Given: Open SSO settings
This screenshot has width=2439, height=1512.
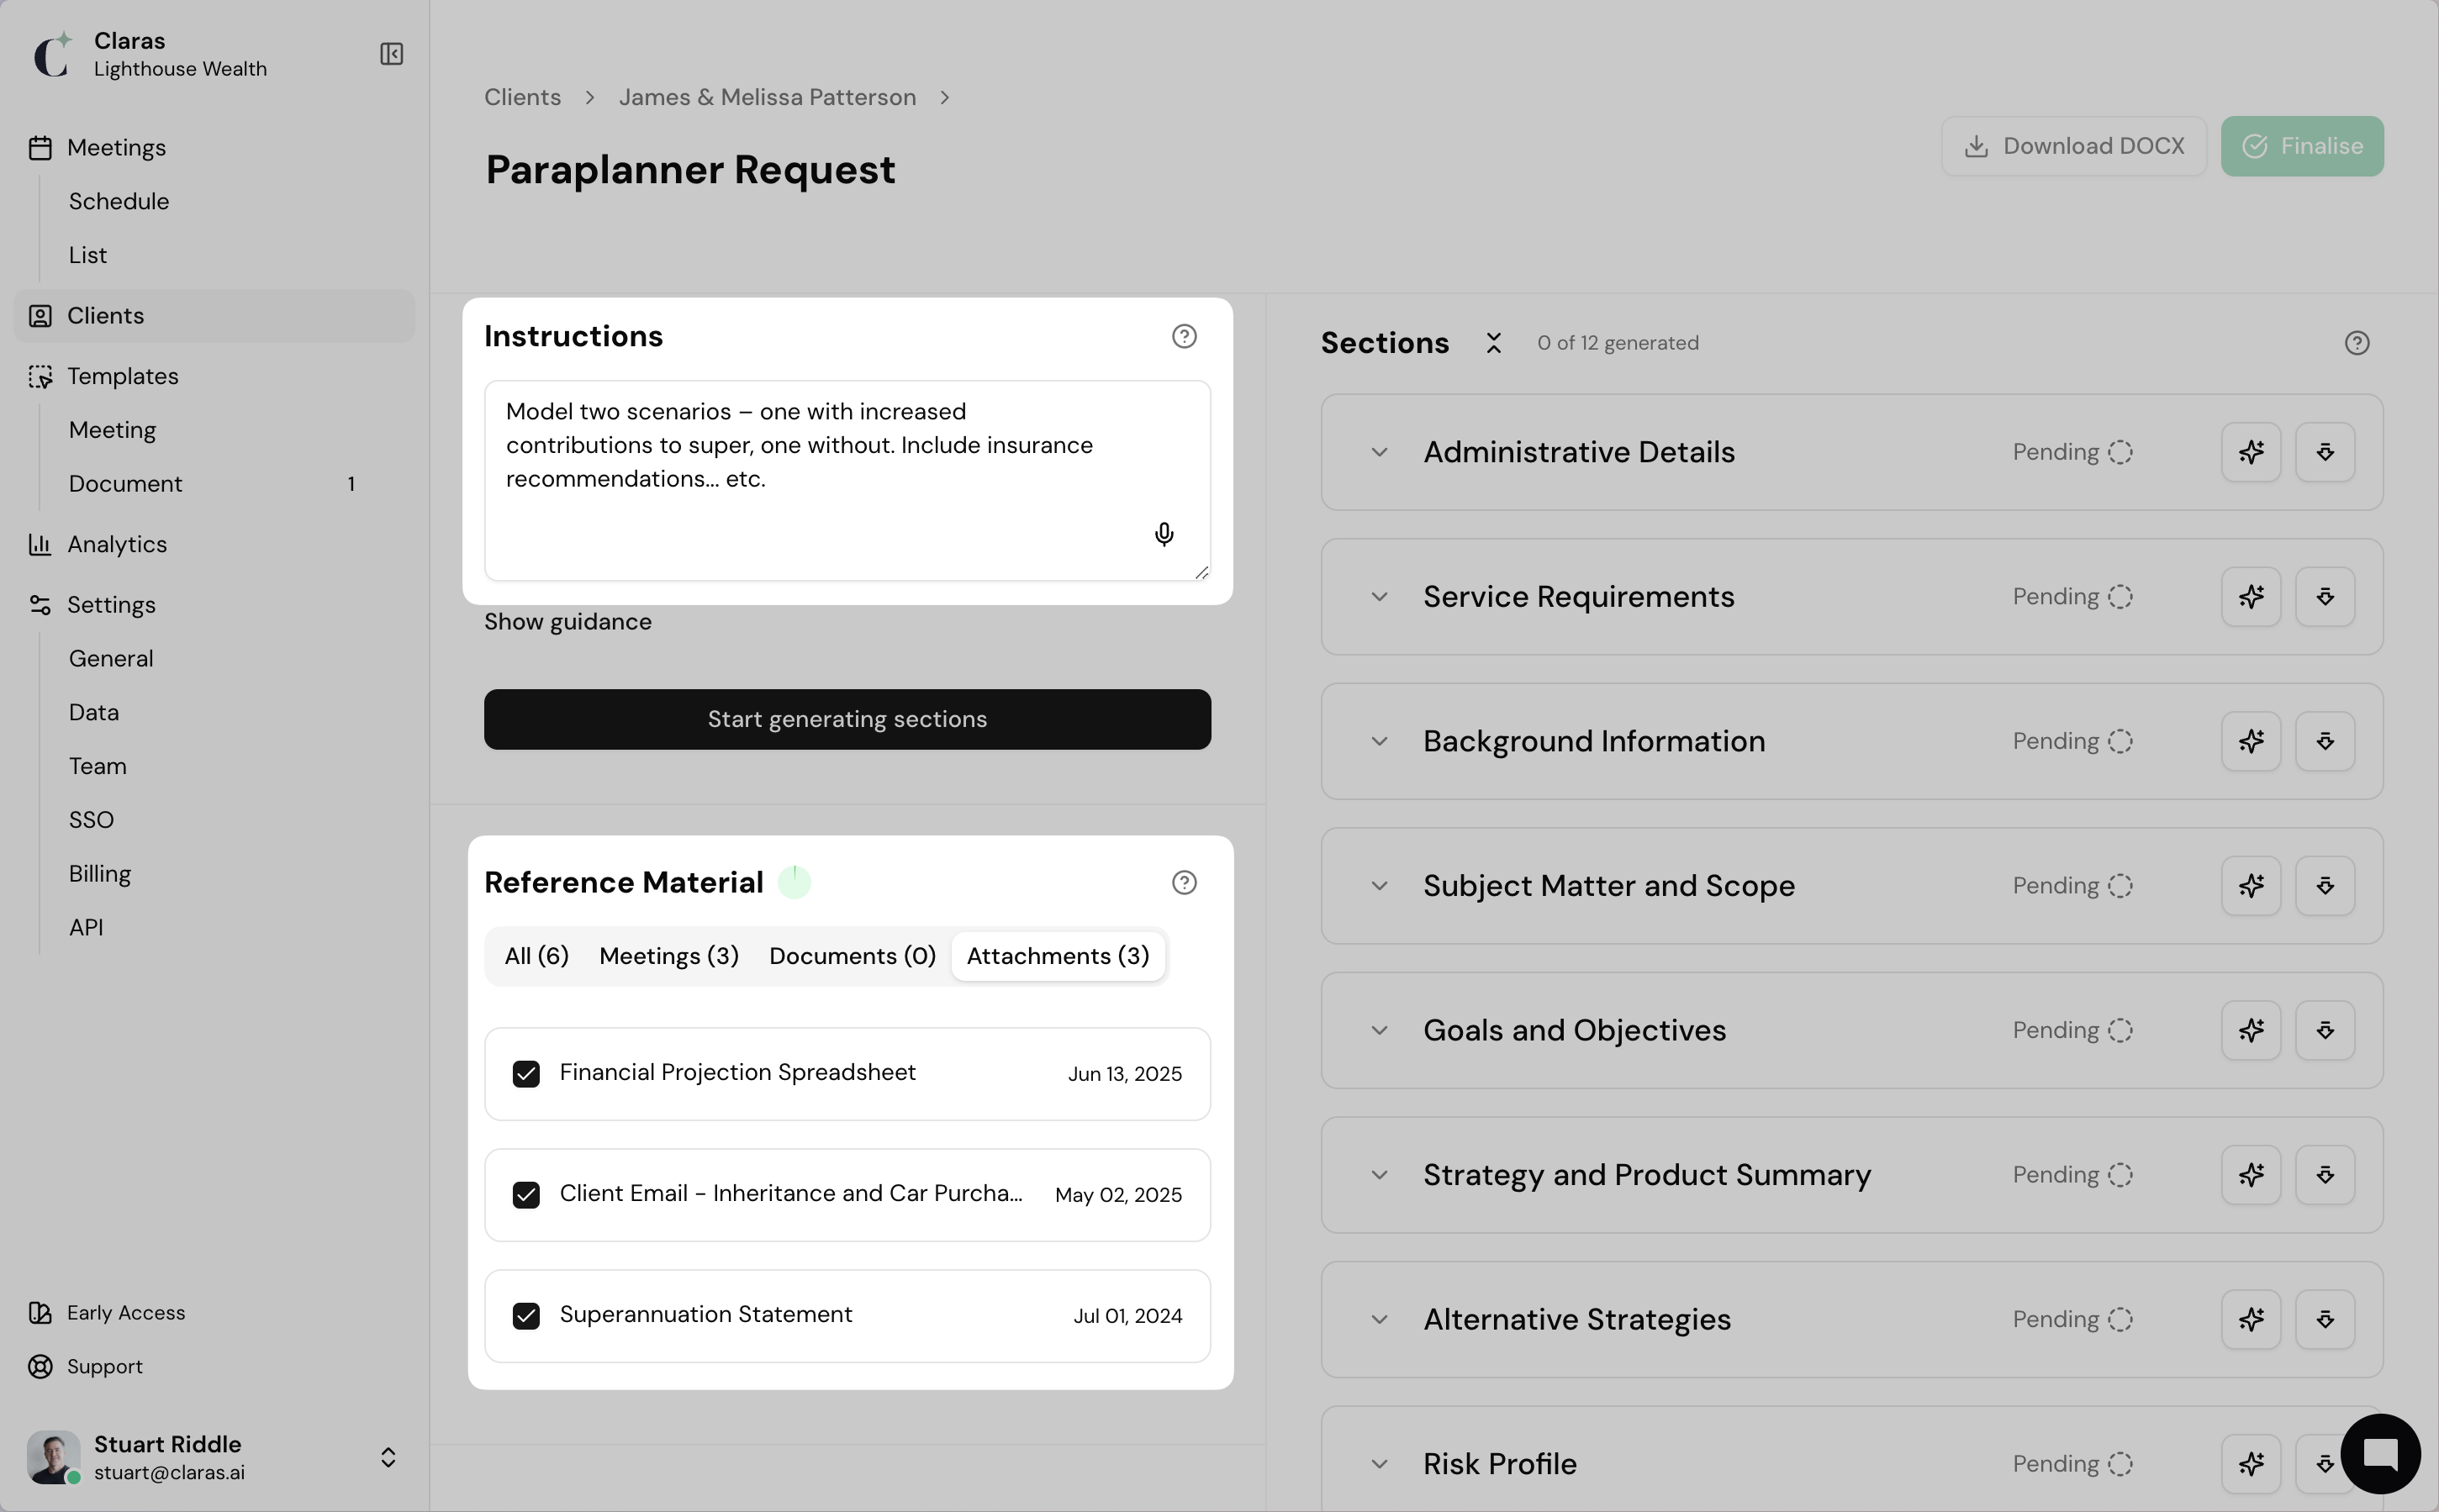Looking at the screenshot, I should (x=91, y=820).
